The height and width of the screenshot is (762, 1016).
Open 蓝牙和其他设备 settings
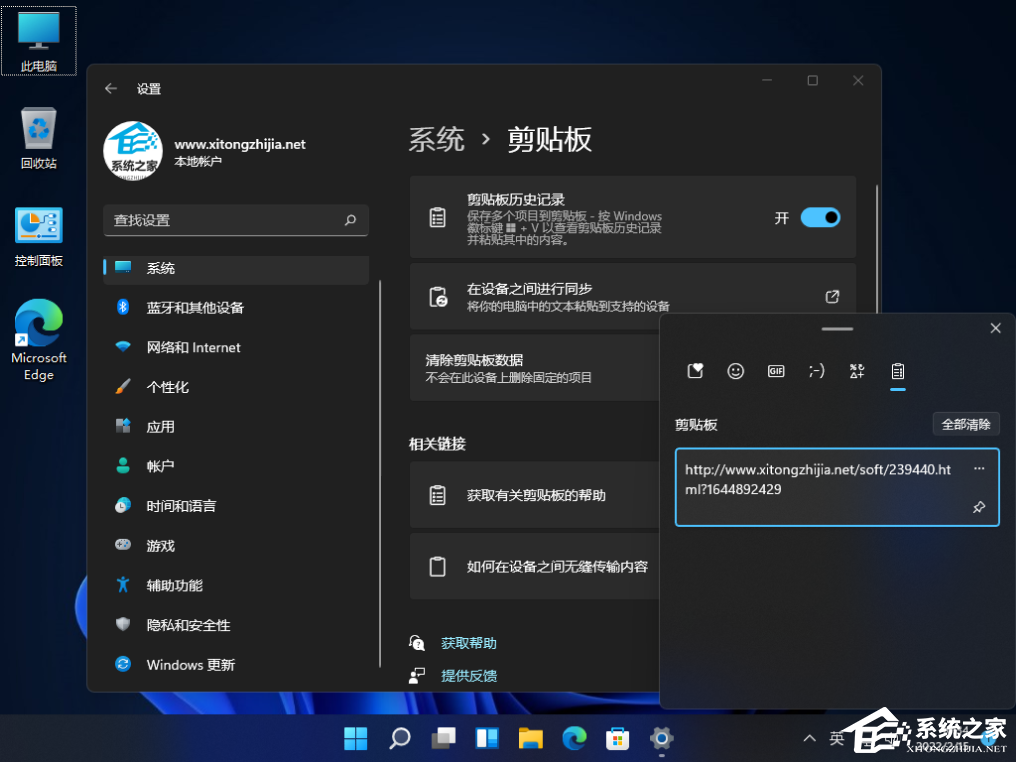click(x=236, y=308)
